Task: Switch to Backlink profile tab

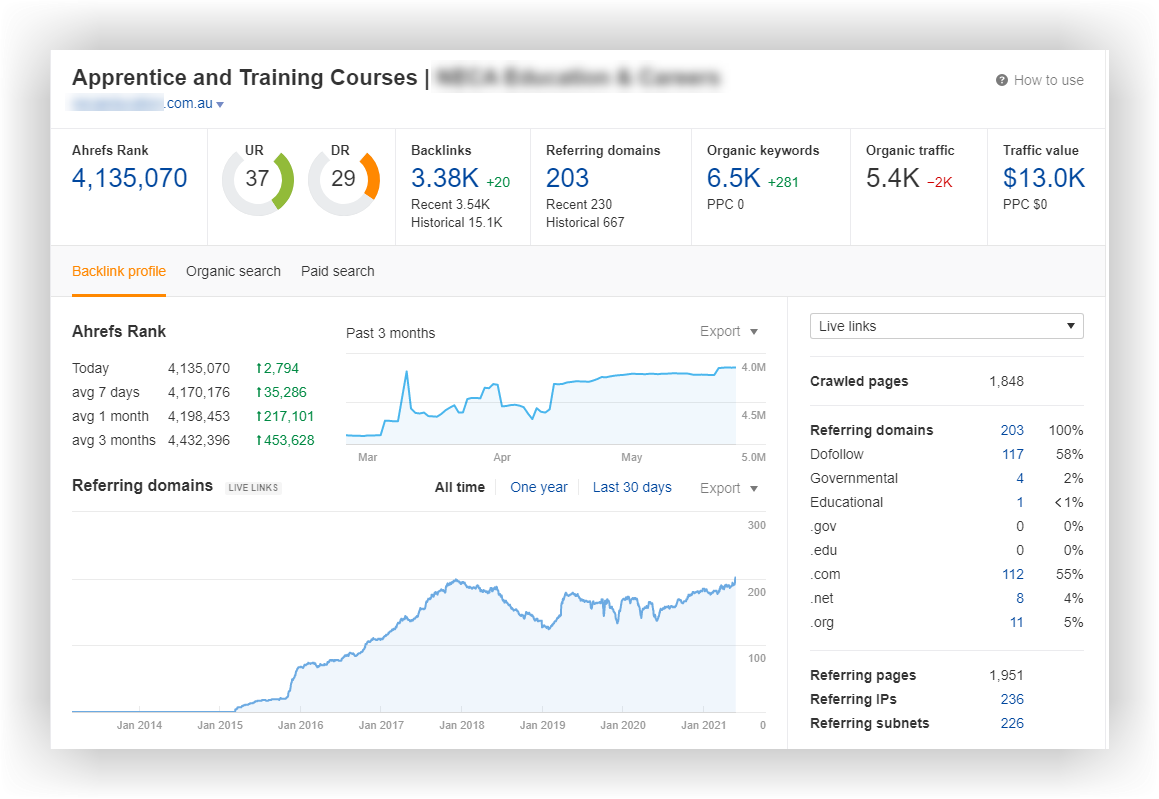Action: pyautogui.click(x=119, y=271)
